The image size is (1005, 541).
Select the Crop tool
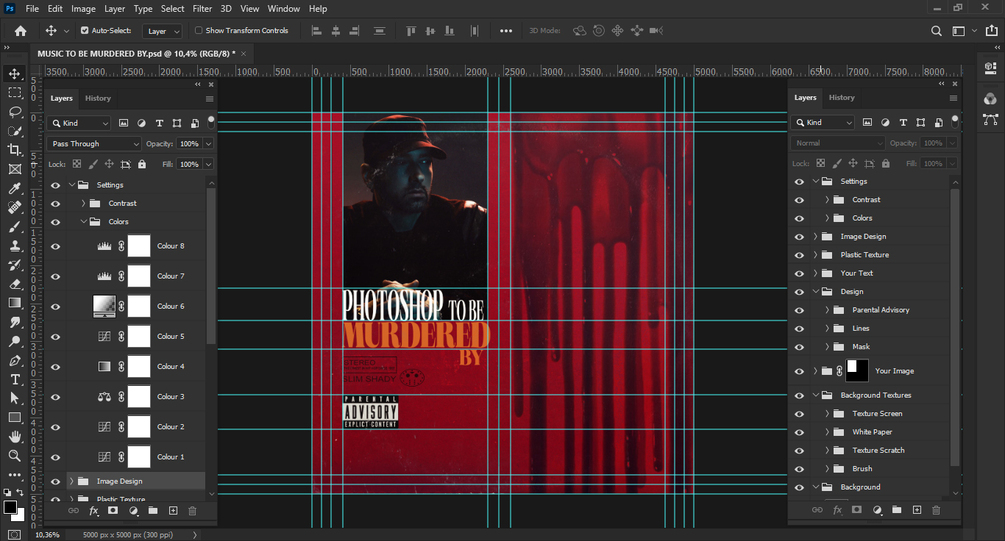coord(14,150)
